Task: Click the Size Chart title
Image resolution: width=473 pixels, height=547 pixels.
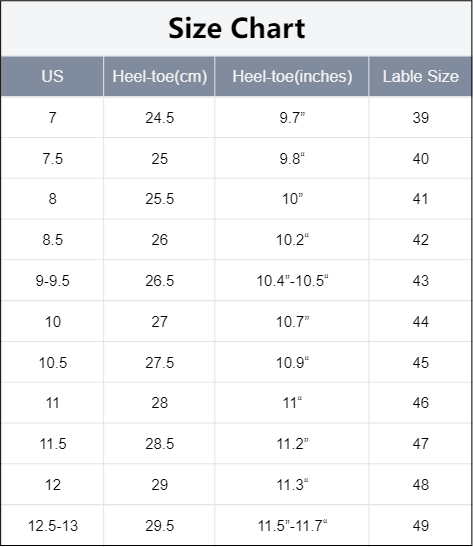Action: pos(236,29)
